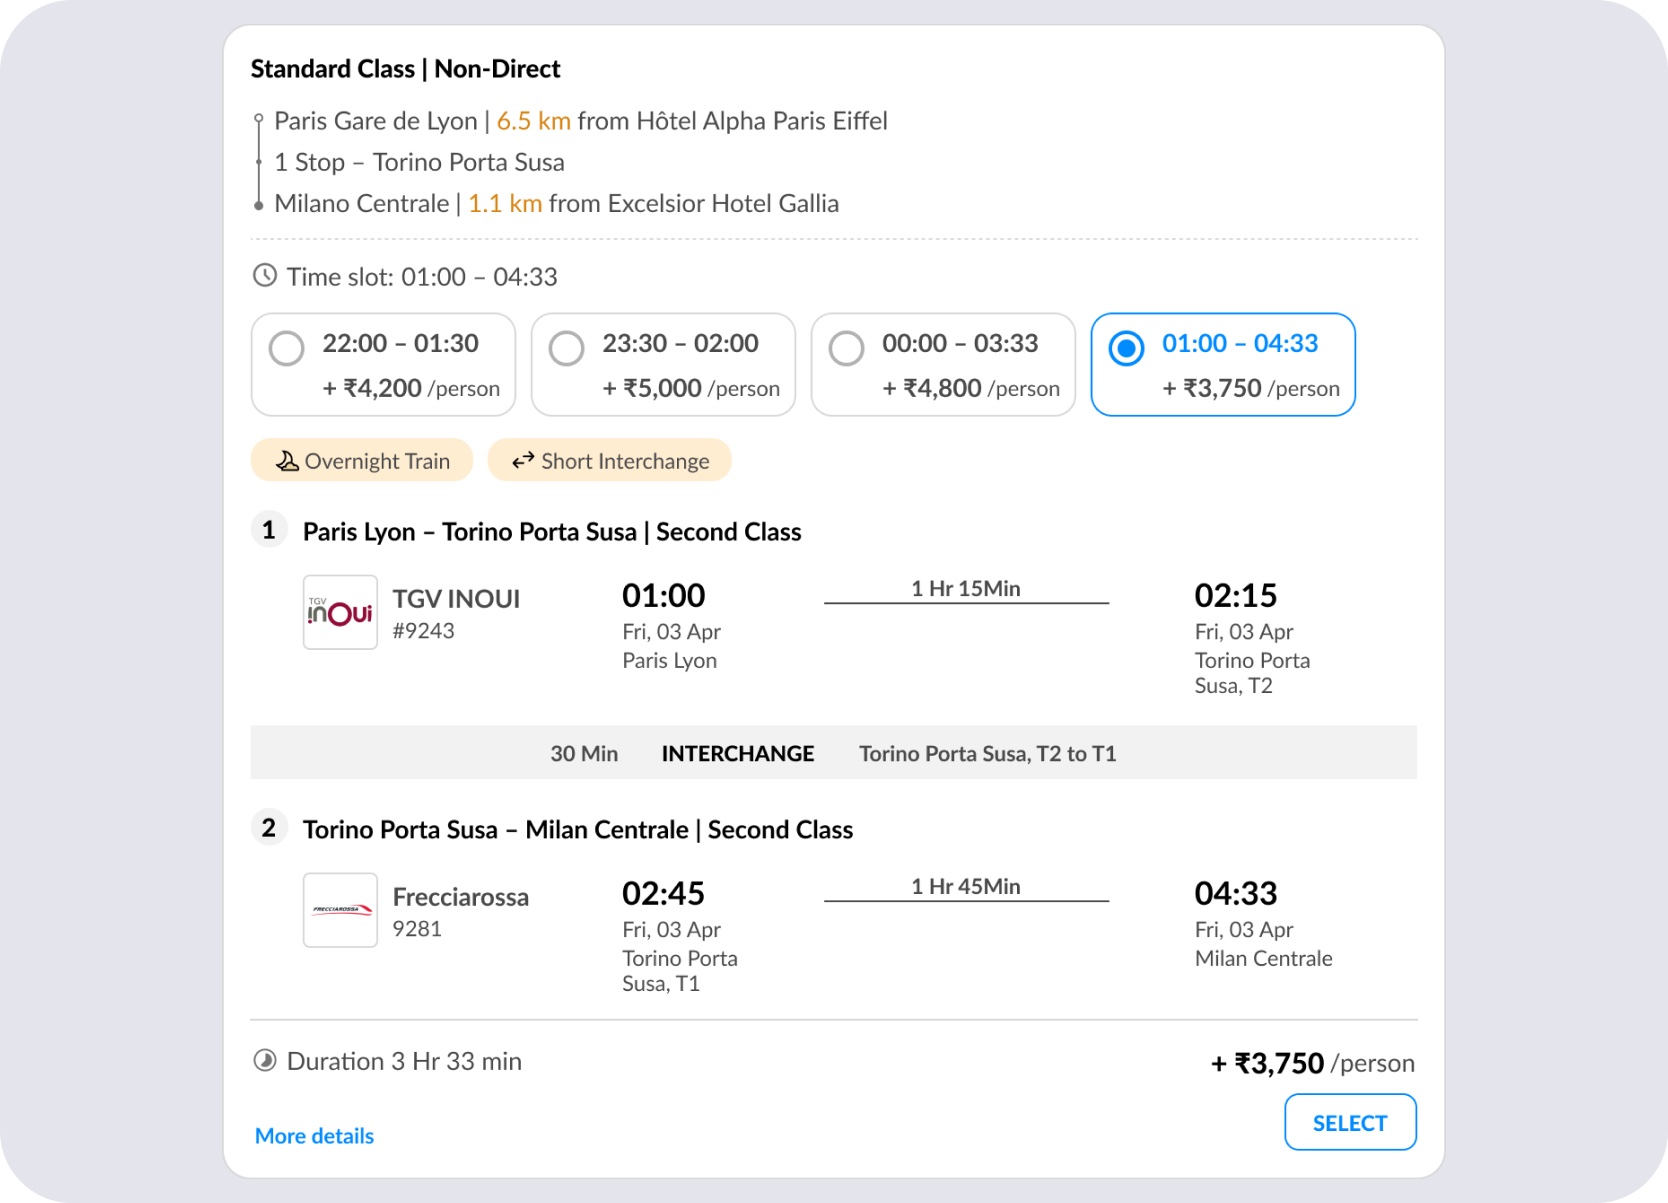Click the Overnight Train moon icon
The height and width of the screenshot is (1203, 1668).
[287, 461]
